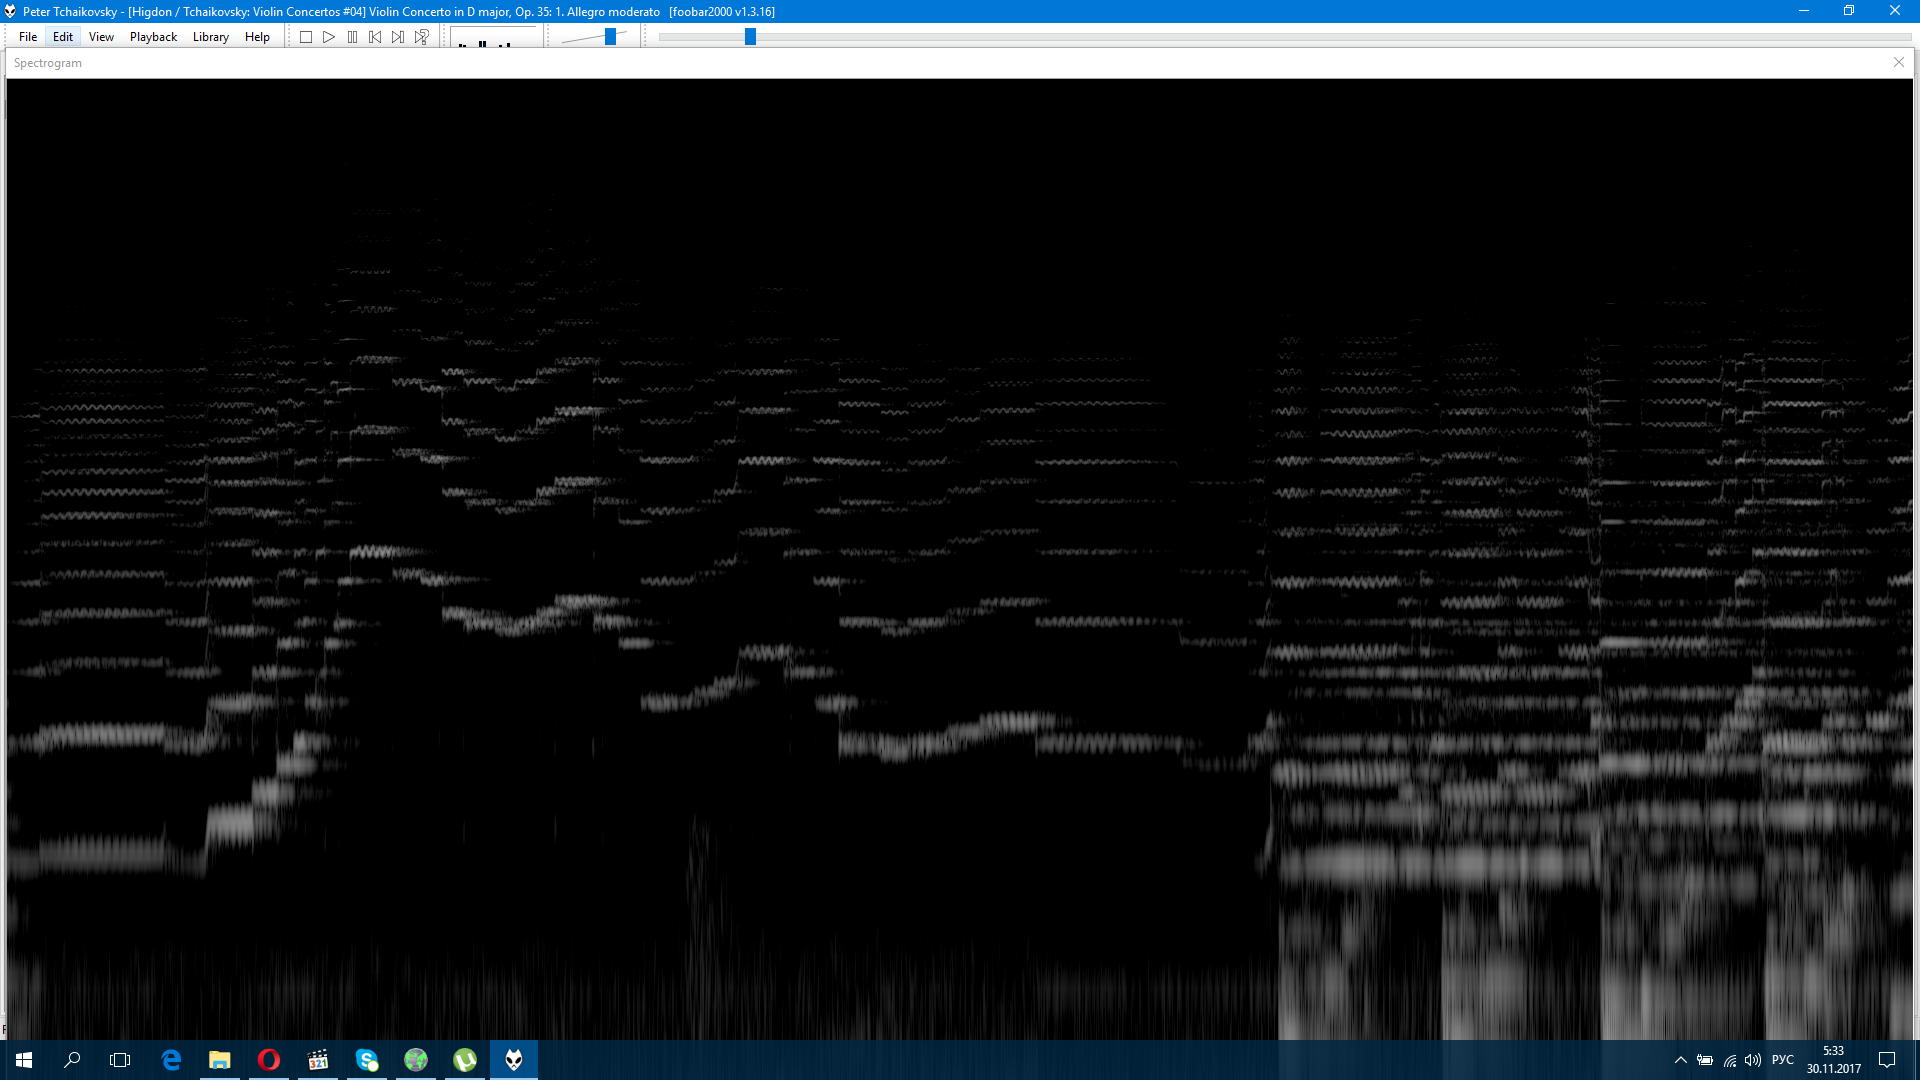
Task: Open File Explorer from the taskbar
Action: click(x=220, y=1060)
